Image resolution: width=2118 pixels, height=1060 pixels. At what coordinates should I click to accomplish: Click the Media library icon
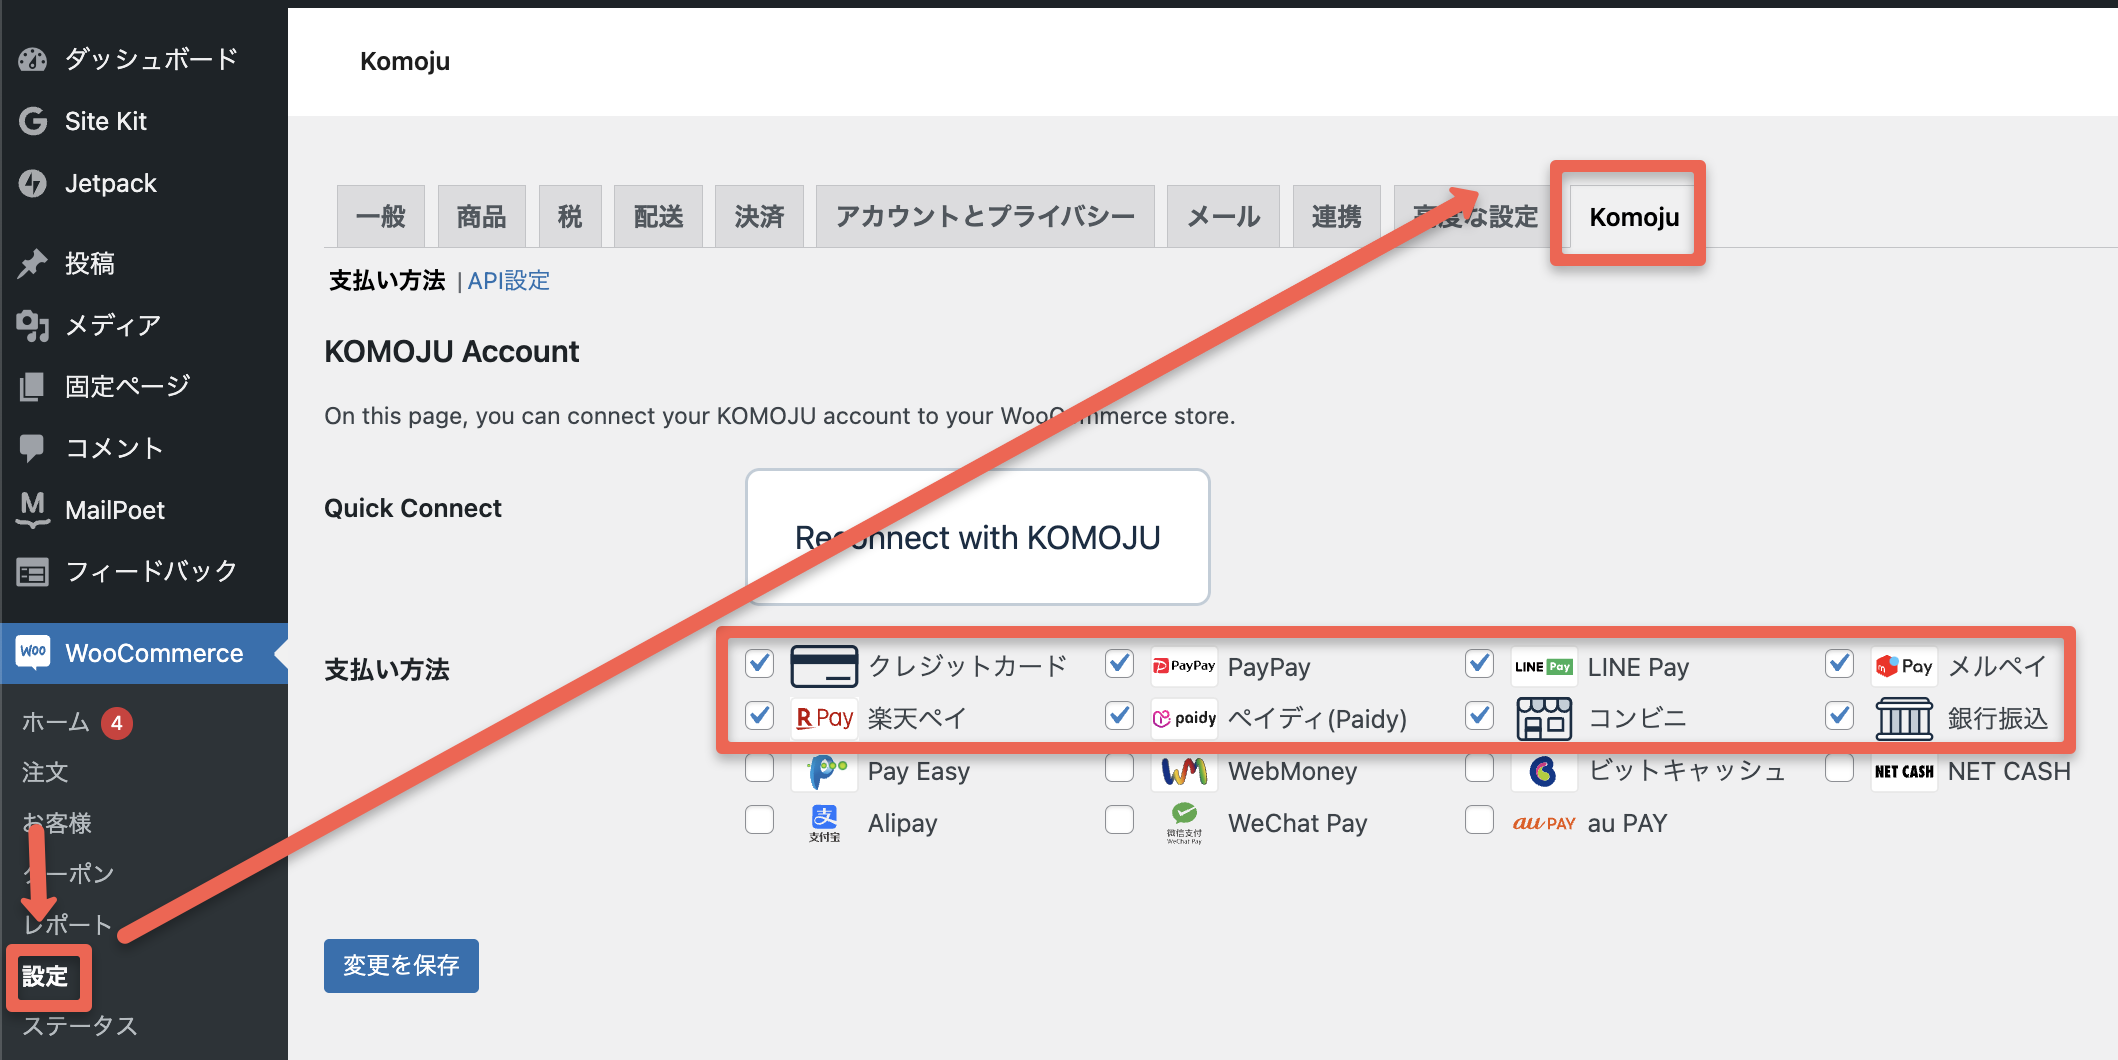coord(33,325)
